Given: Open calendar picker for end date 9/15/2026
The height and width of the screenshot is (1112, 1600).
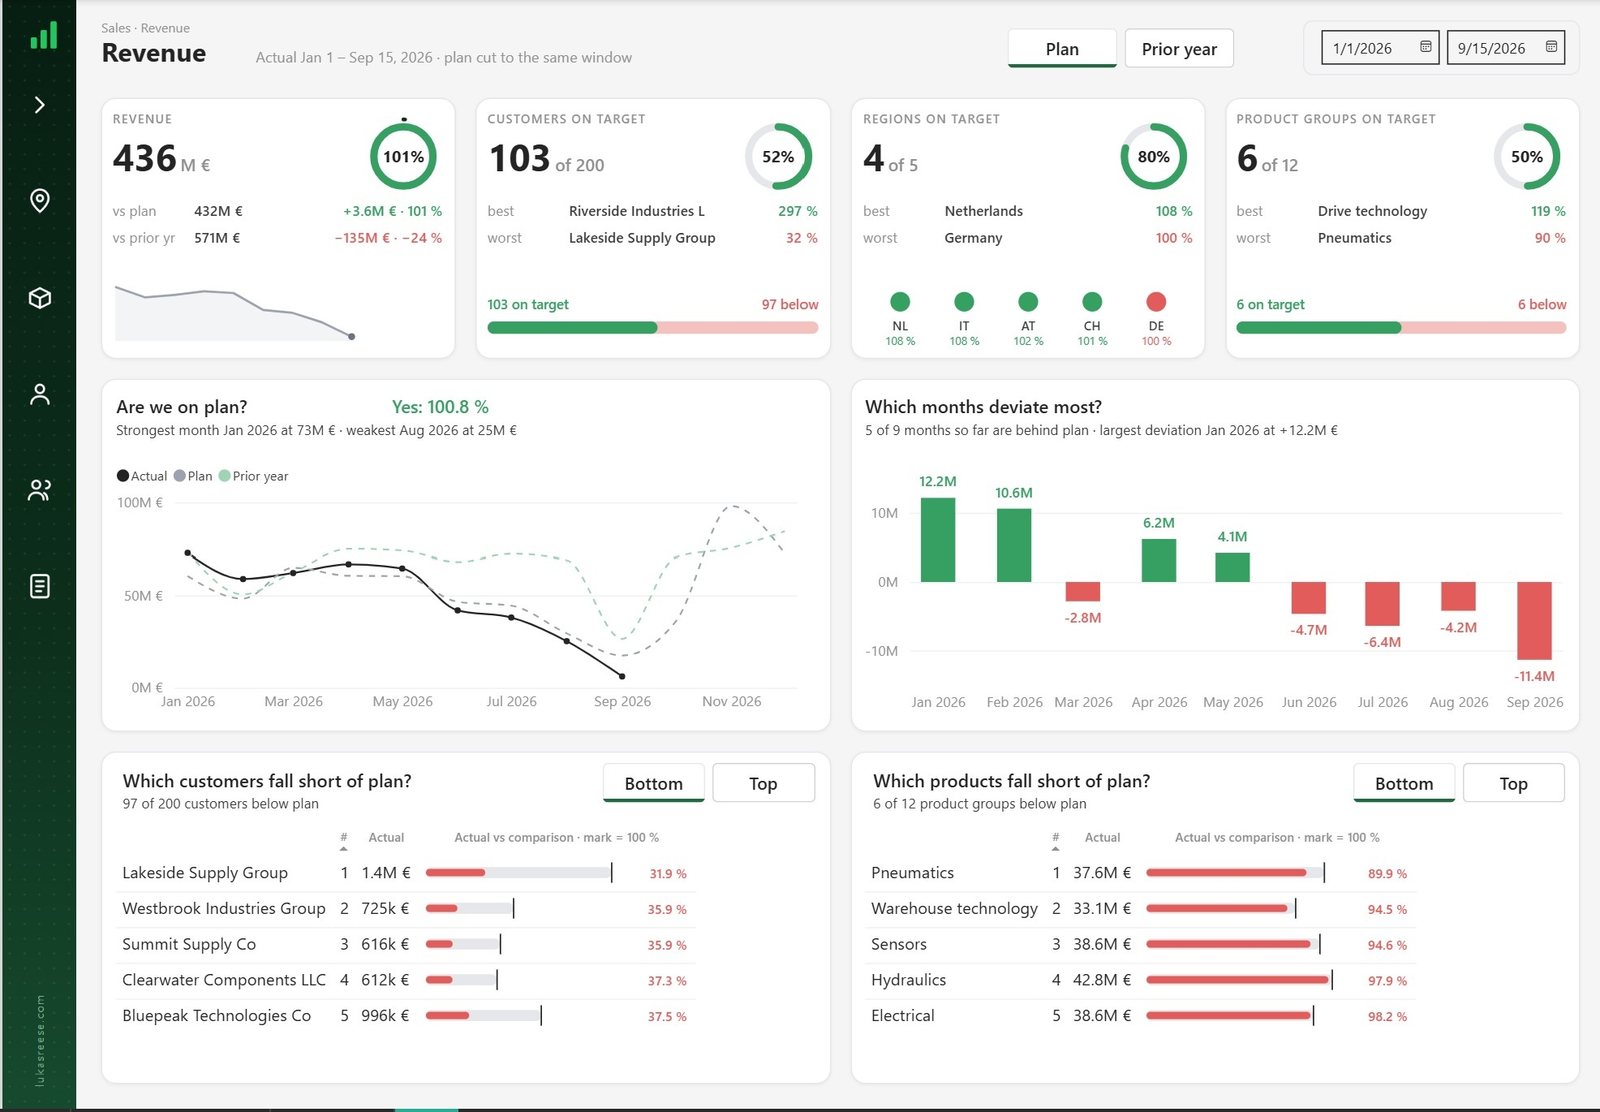Looking at the screenshot, I should 1551,47.
